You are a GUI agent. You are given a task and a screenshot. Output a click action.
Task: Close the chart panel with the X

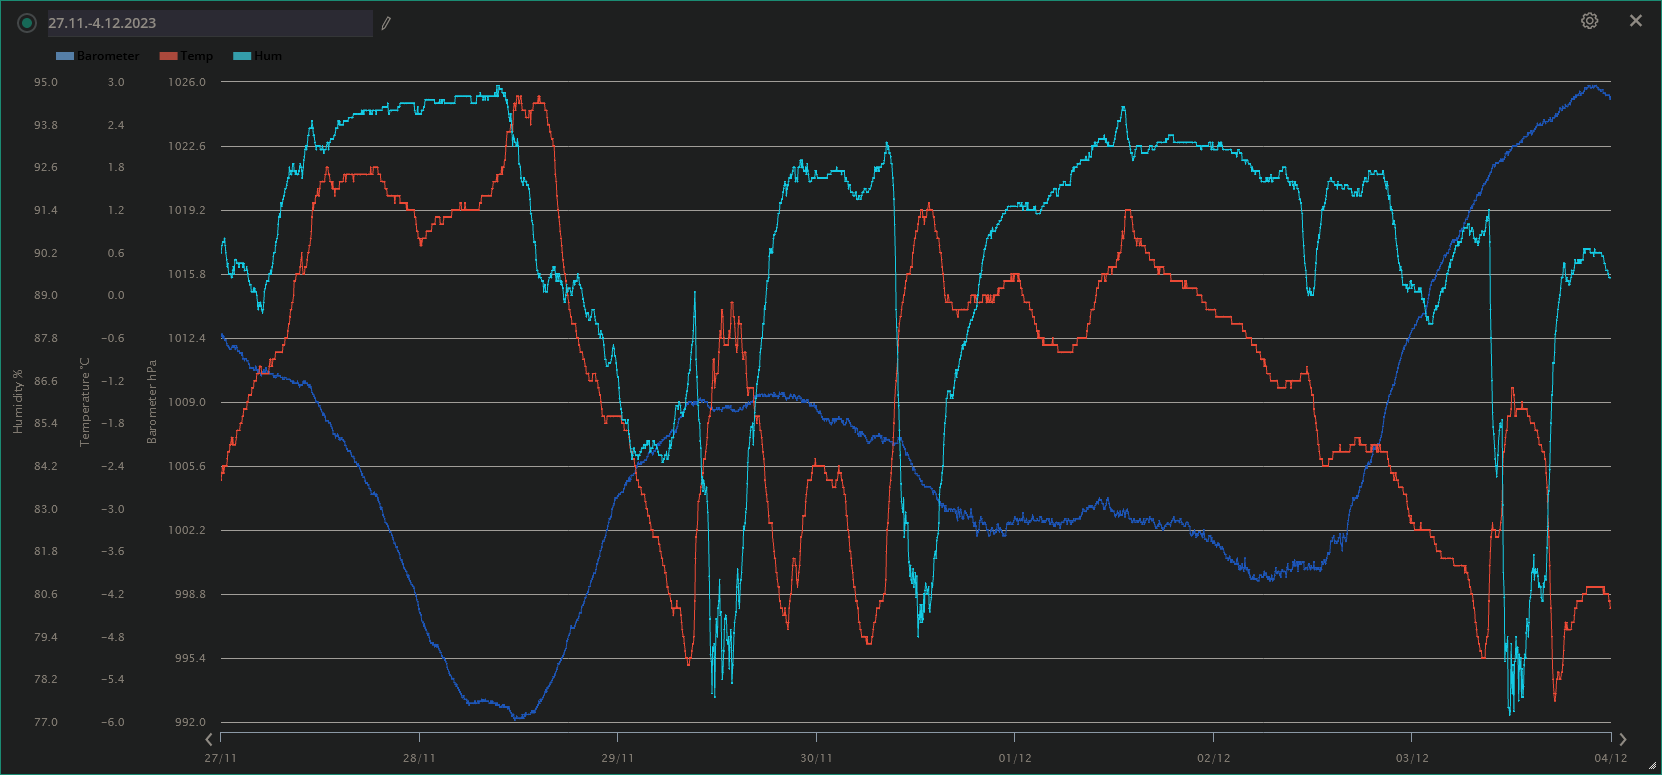click(x=1636, y=21)
